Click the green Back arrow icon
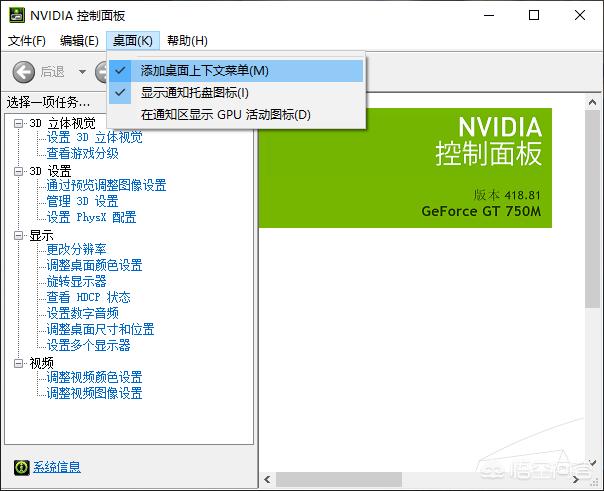Viewport: 604px width, 491px height. (x=23, y=72)
